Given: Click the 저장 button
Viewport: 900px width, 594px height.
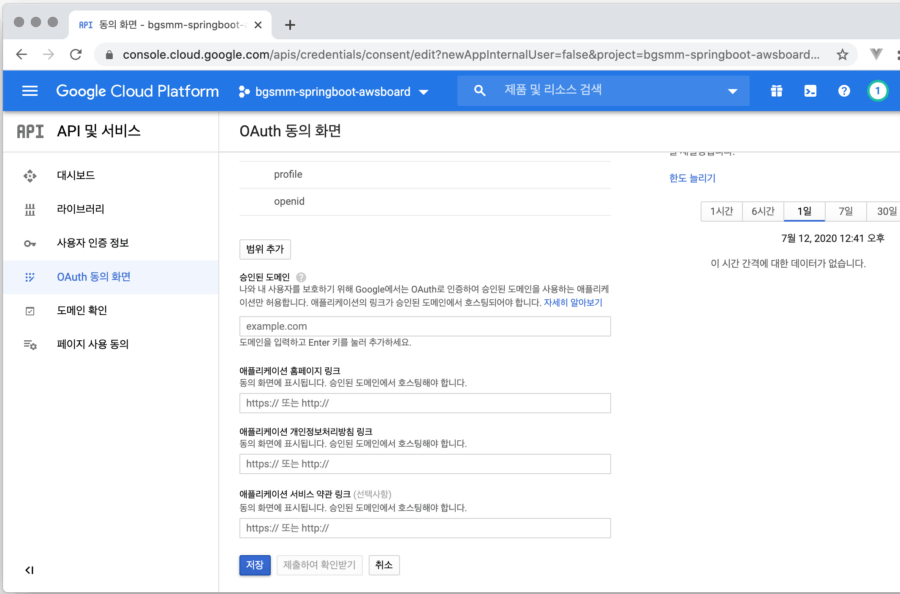Looking at the screenshot, I should point(255,565).
